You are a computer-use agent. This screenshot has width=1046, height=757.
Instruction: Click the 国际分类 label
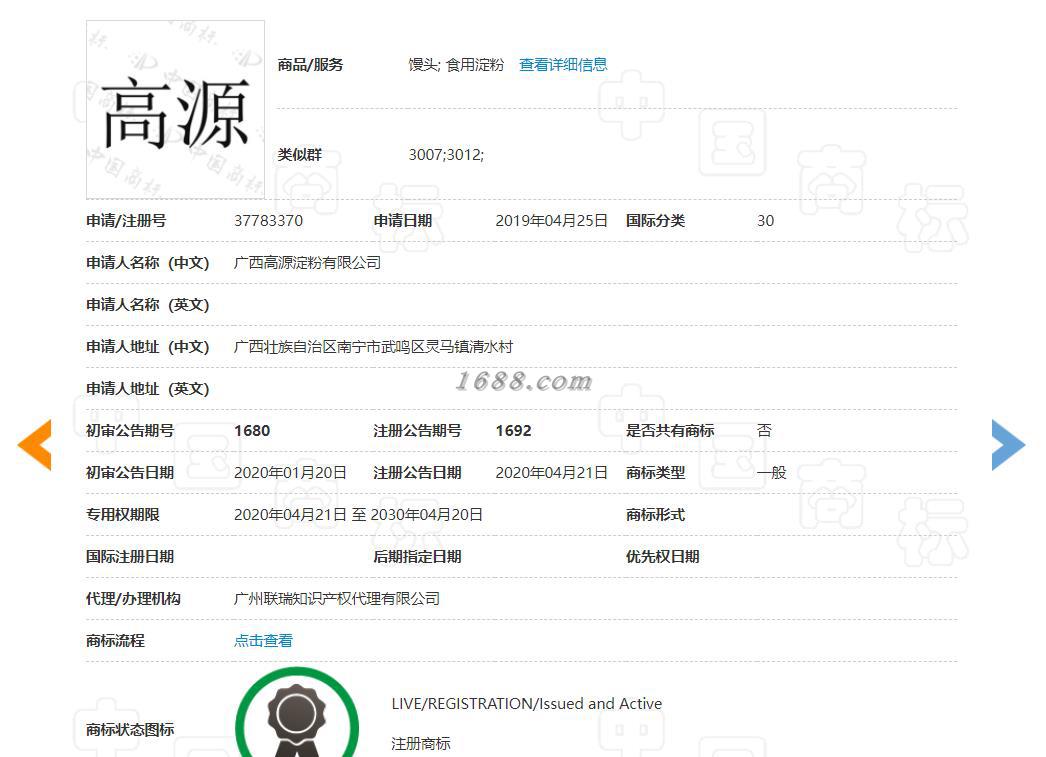click(x=655, y=221)
